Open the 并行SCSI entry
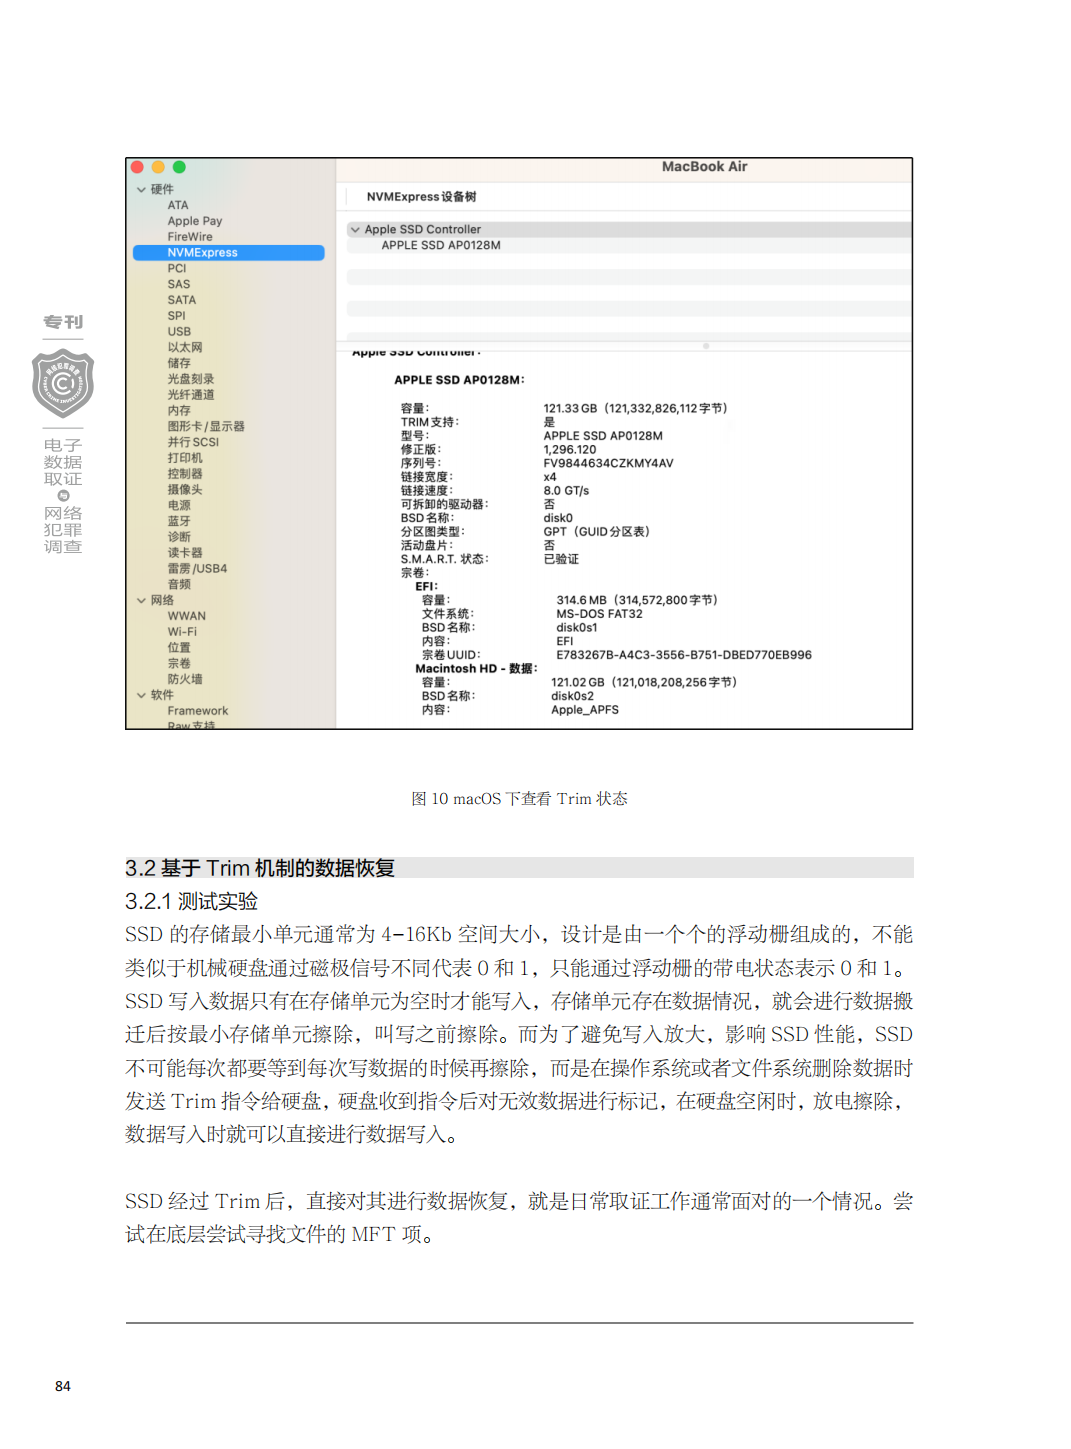Screen dimensions: 1071x1449 pyautogui.click(x=193, y=442)
